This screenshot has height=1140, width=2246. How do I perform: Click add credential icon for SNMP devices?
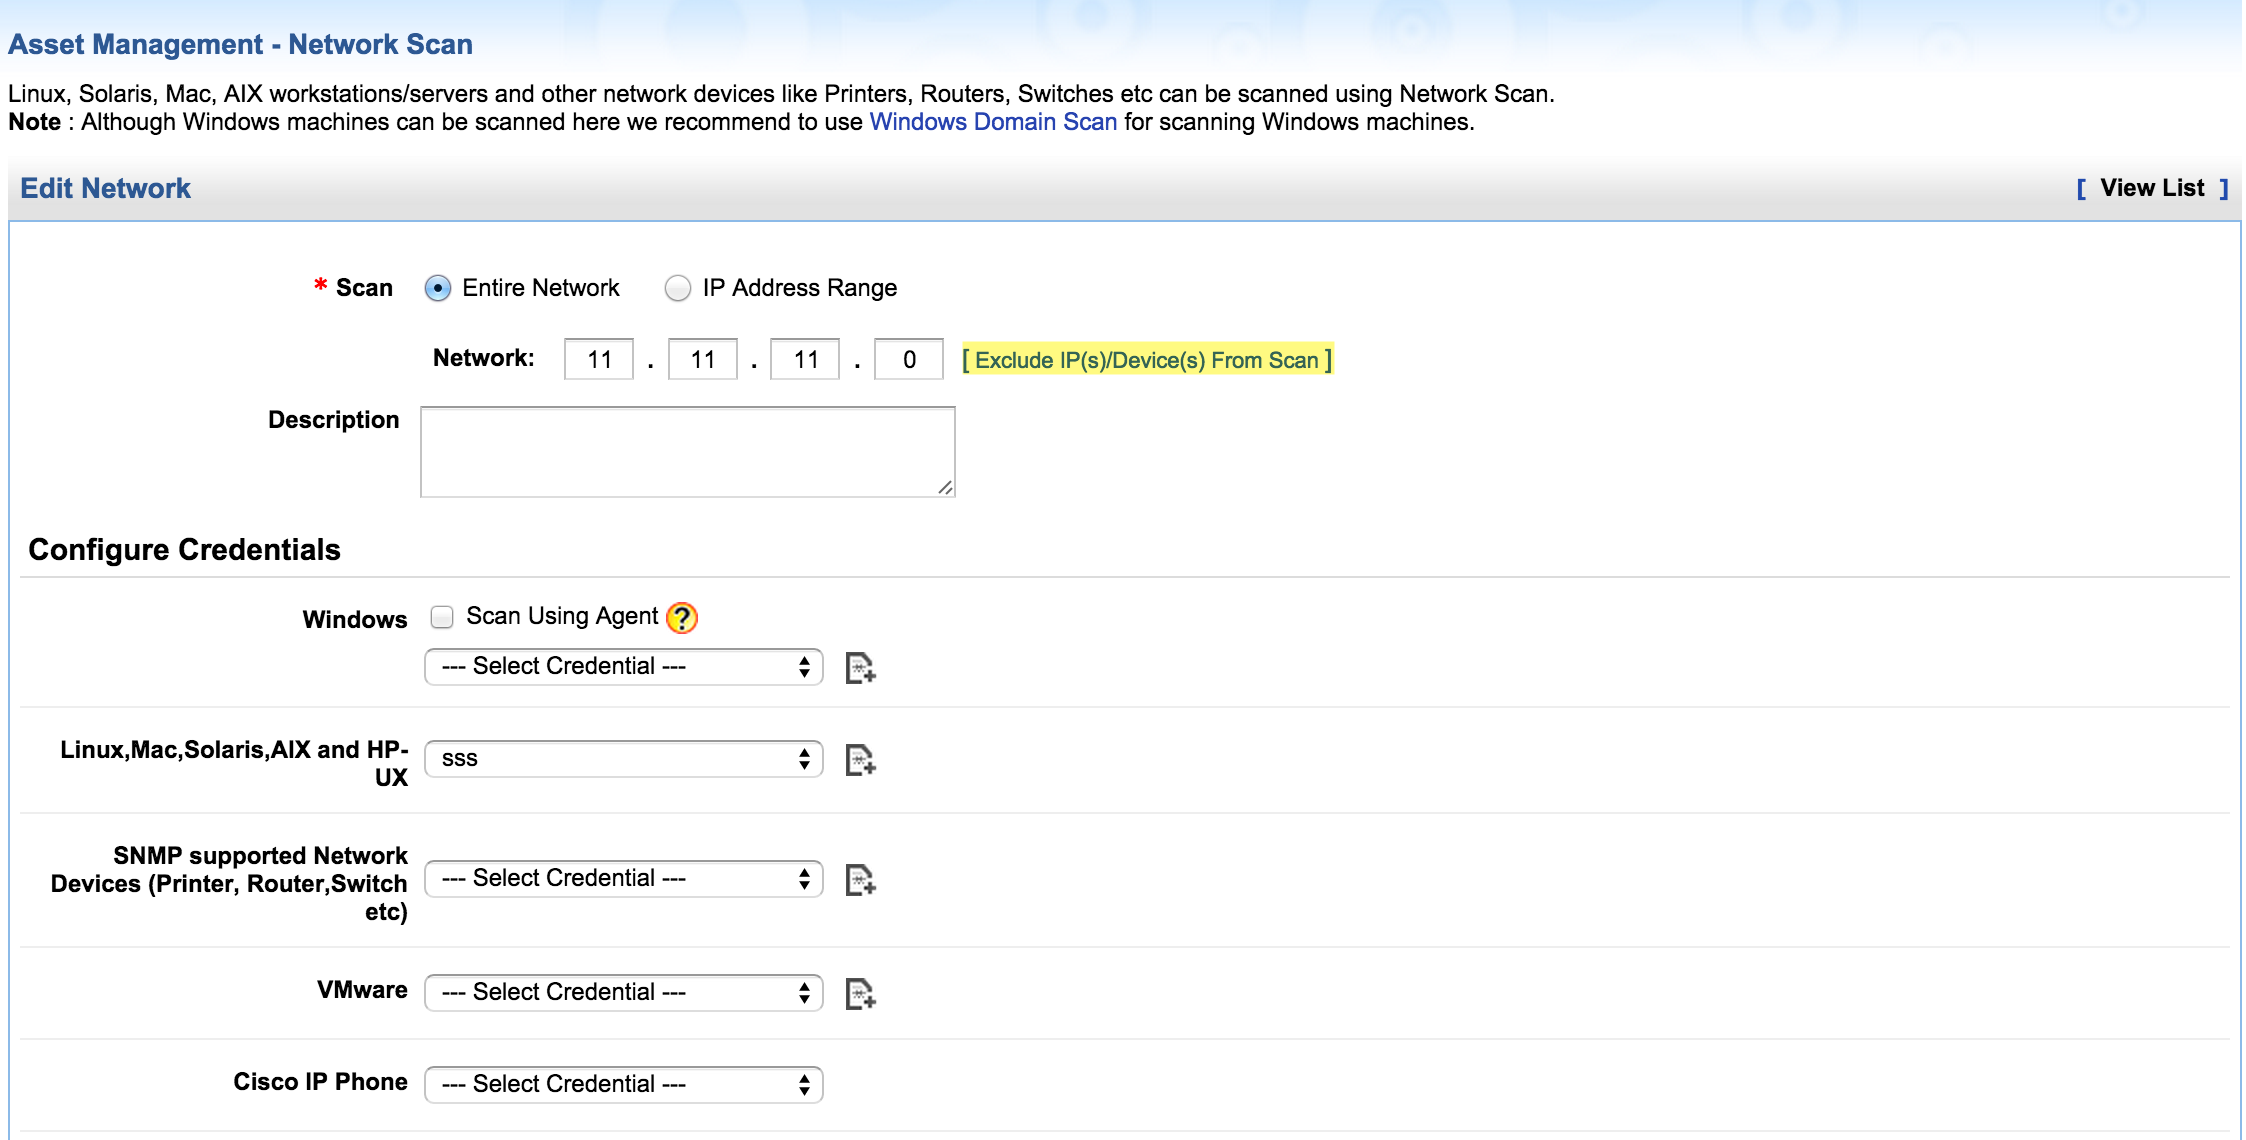[x=860, y=880]
